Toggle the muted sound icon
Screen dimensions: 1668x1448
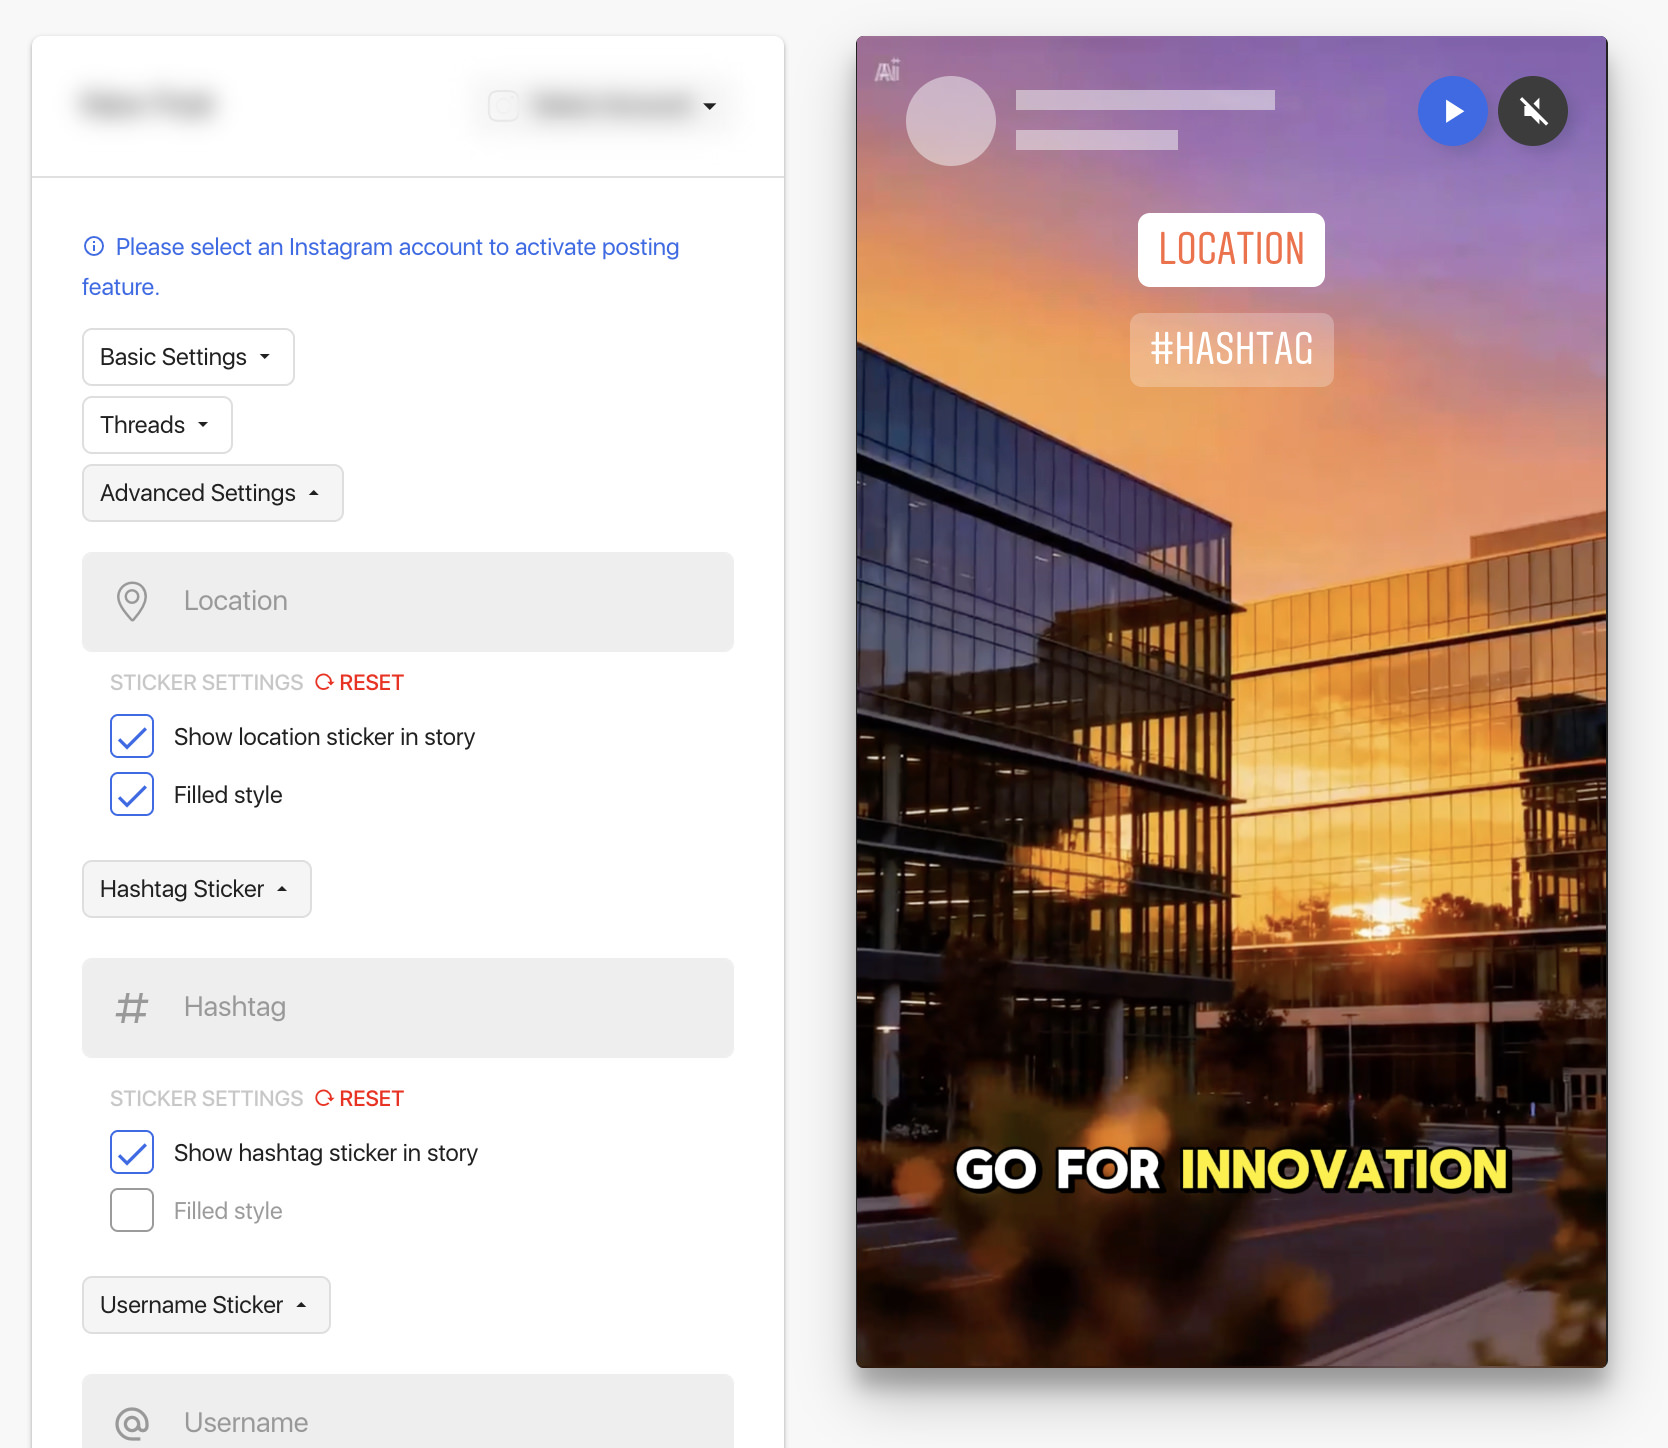1533,111
